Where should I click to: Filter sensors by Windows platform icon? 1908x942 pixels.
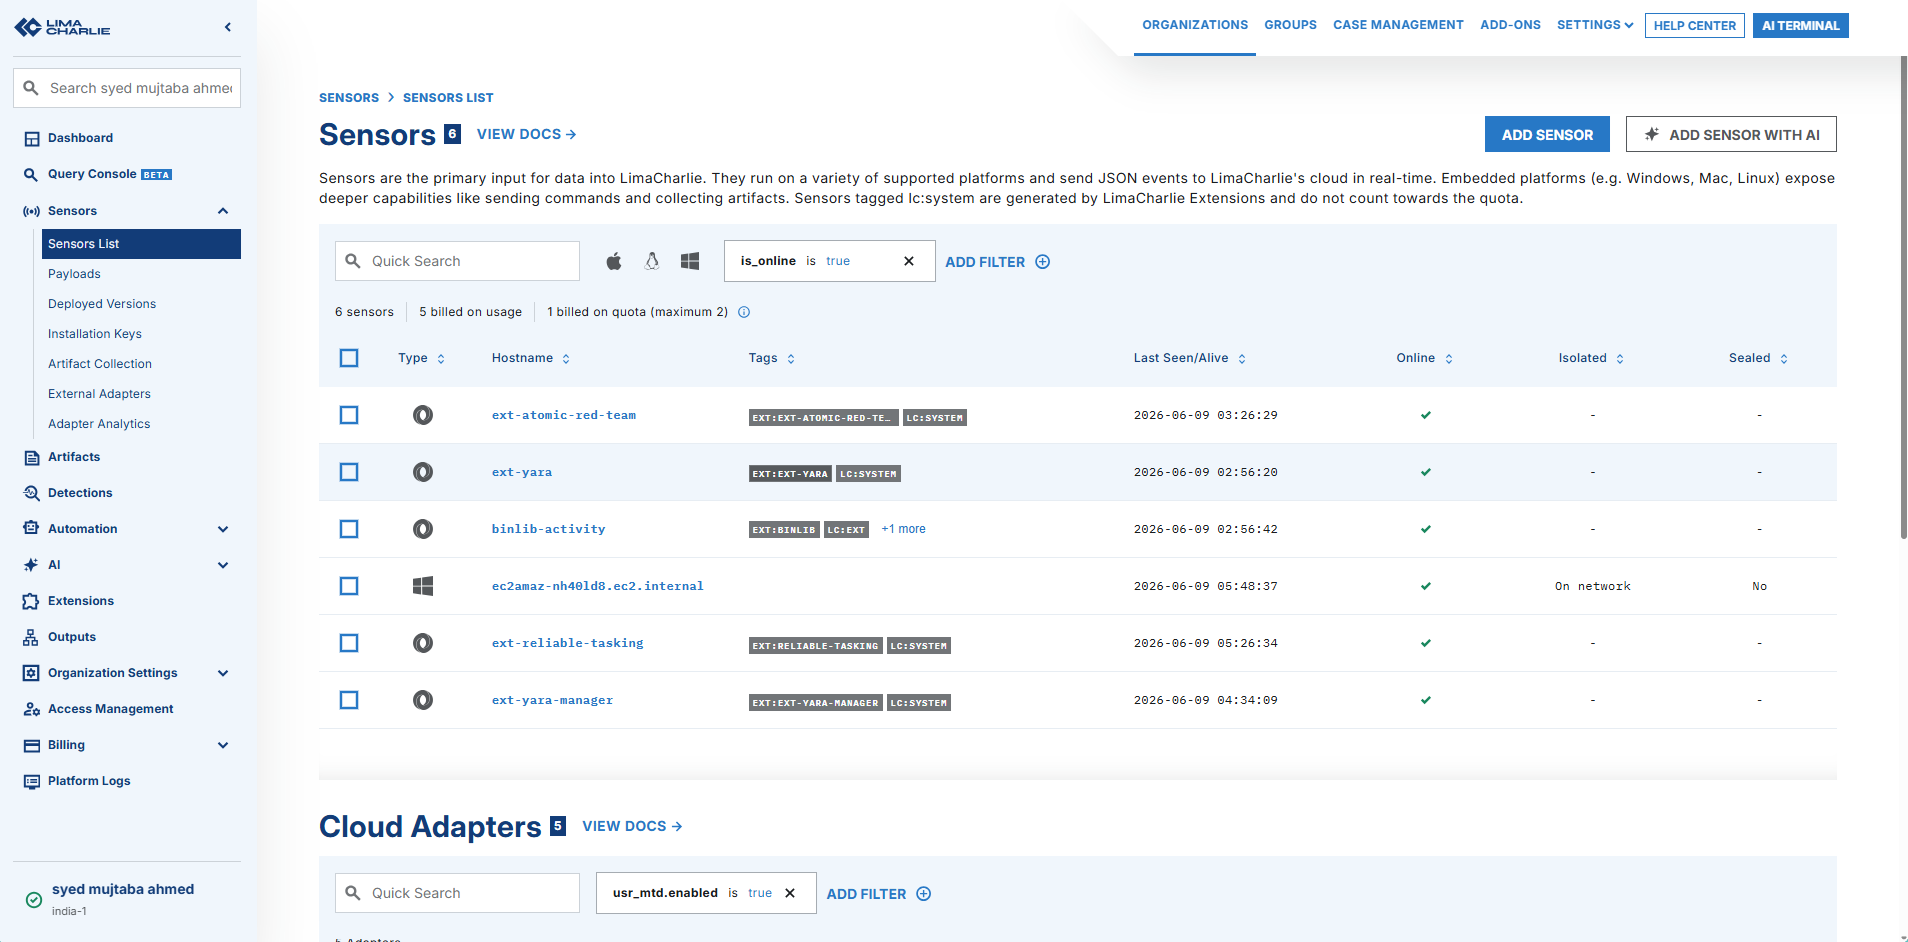[x=690, y=261]
